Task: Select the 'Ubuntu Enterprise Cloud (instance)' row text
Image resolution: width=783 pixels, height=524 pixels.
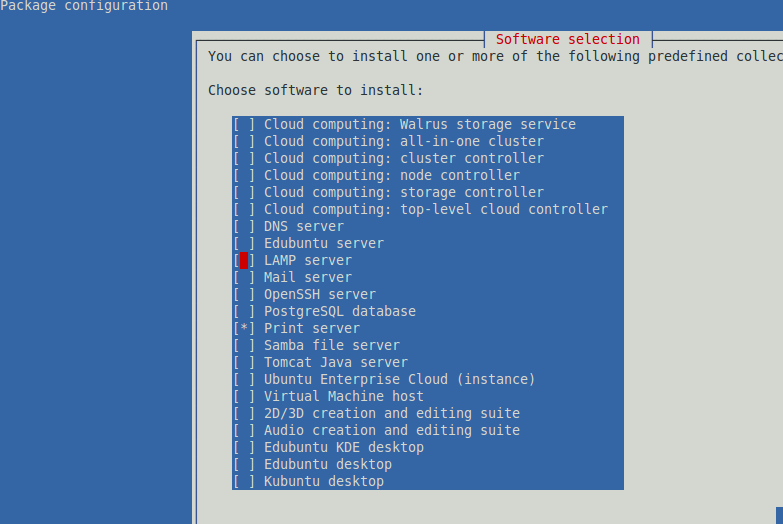Action: [x=399, y=380]
